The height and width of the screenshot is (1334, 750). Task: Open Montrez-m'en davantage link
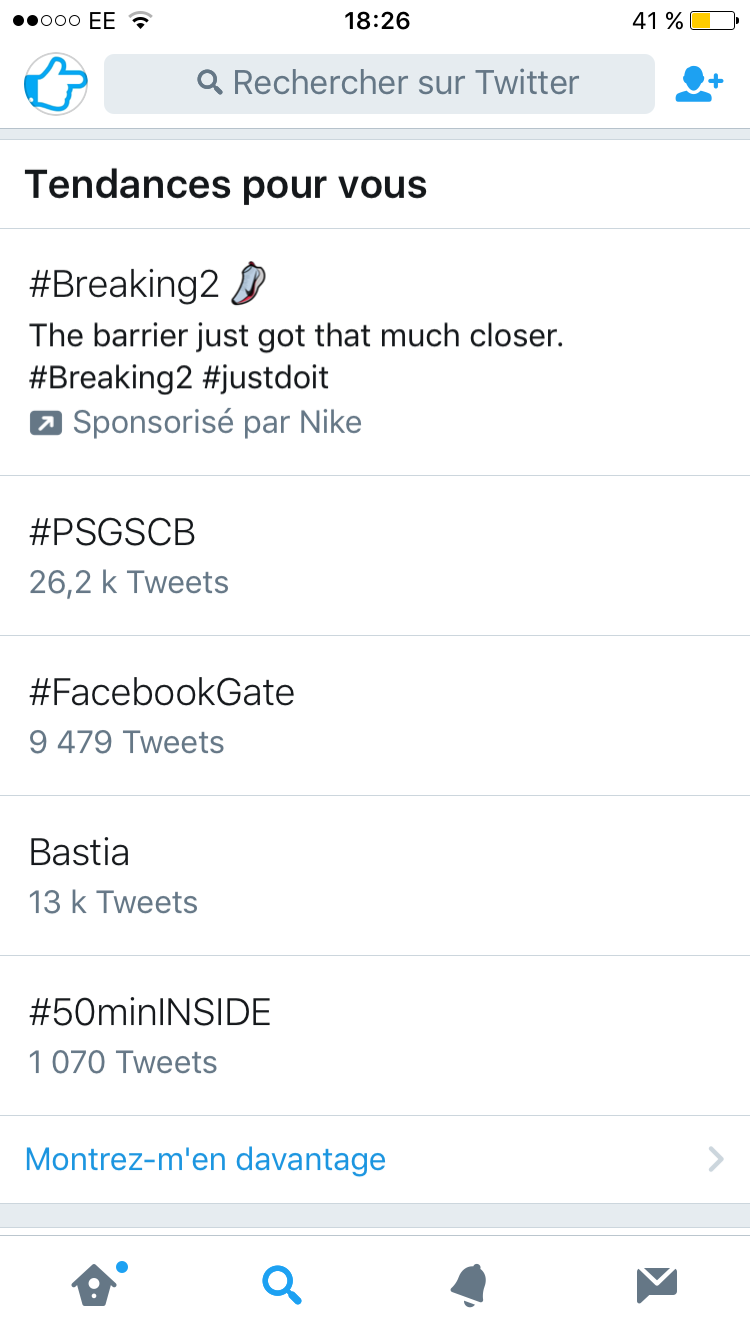tap(205, 1160)
